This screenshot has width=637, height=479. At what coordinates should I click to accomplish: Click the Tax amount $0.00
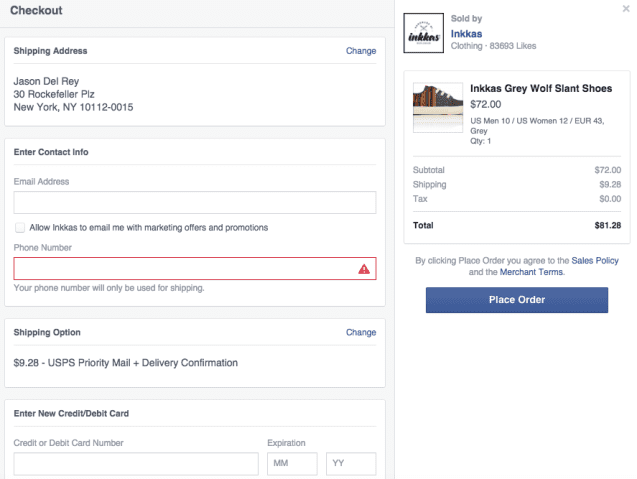pyautogui.click(x=610, y=199)
